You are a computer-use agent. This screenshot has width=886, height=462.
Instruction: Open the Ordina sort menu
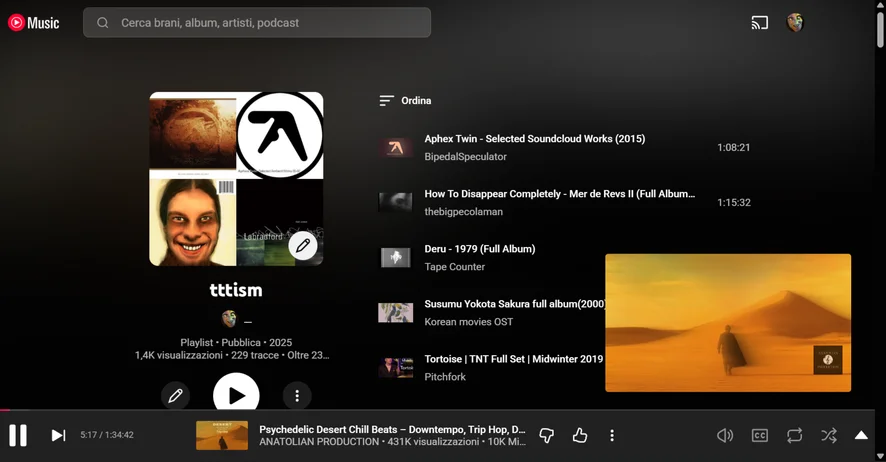tap(406, 101)
